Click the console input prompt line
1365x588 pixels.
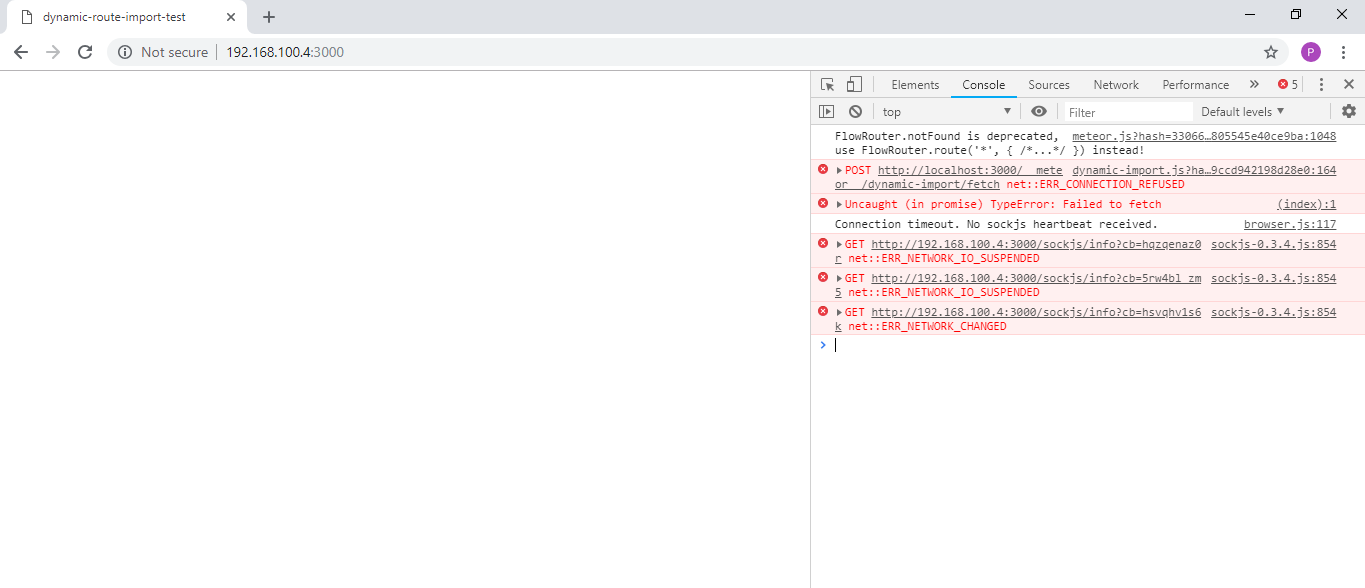coord(1088,345)
